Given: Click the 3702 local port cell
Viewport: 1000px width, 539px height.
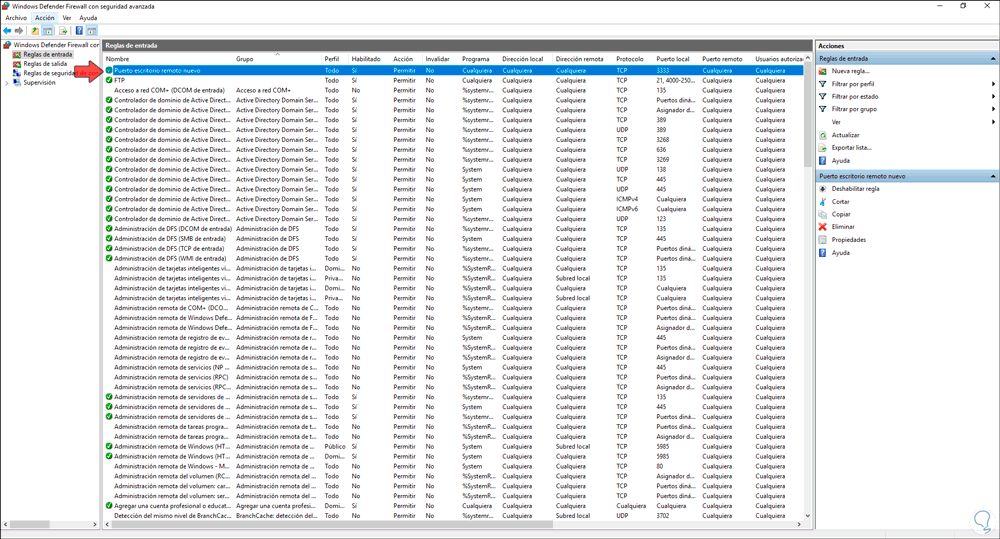Looking at the screenshot, I should click(x=663, y=515).
